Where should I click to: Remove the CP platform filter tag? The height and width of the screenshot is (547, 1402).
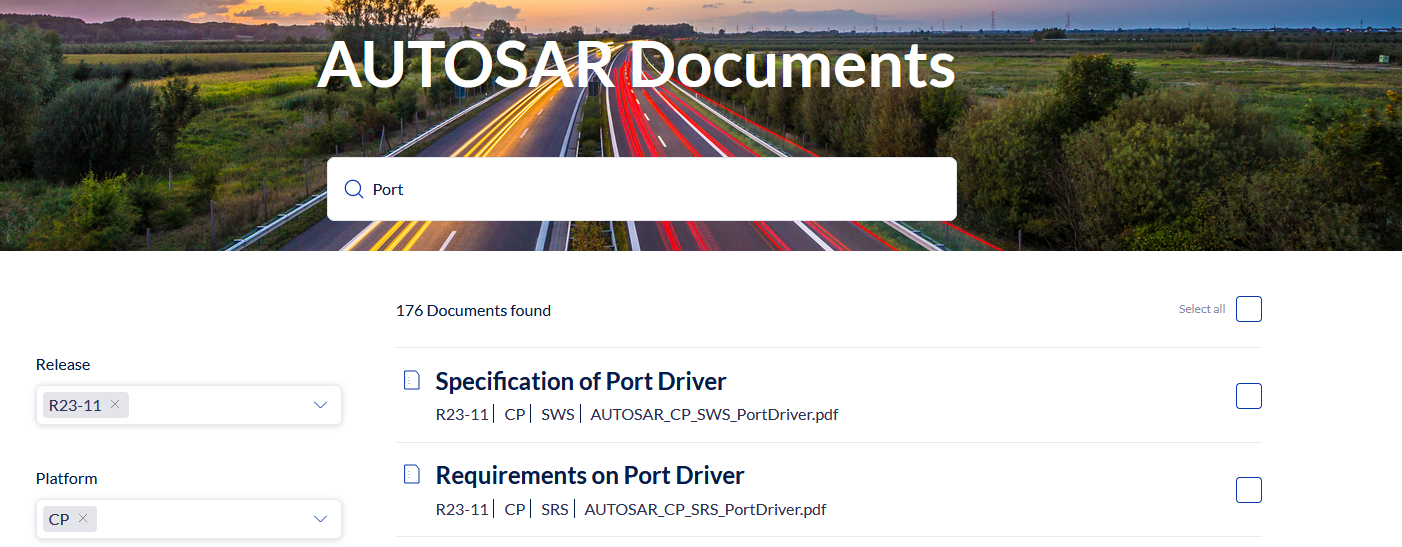point(83,518)
